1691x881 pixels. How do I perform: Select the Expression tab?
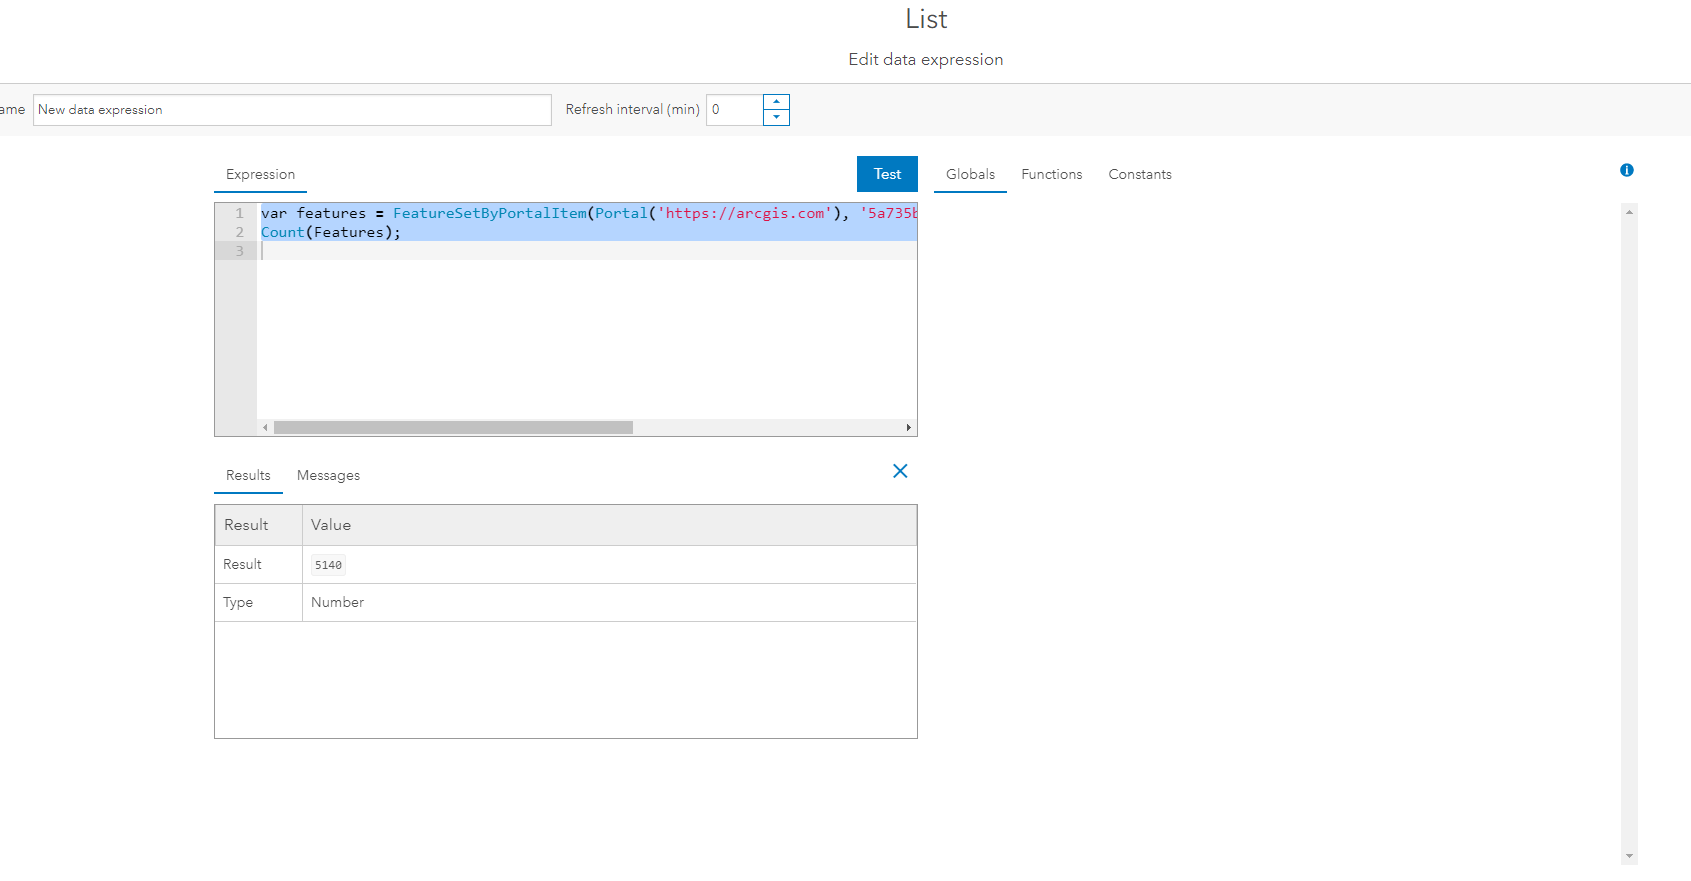click(x=260, y=174)
